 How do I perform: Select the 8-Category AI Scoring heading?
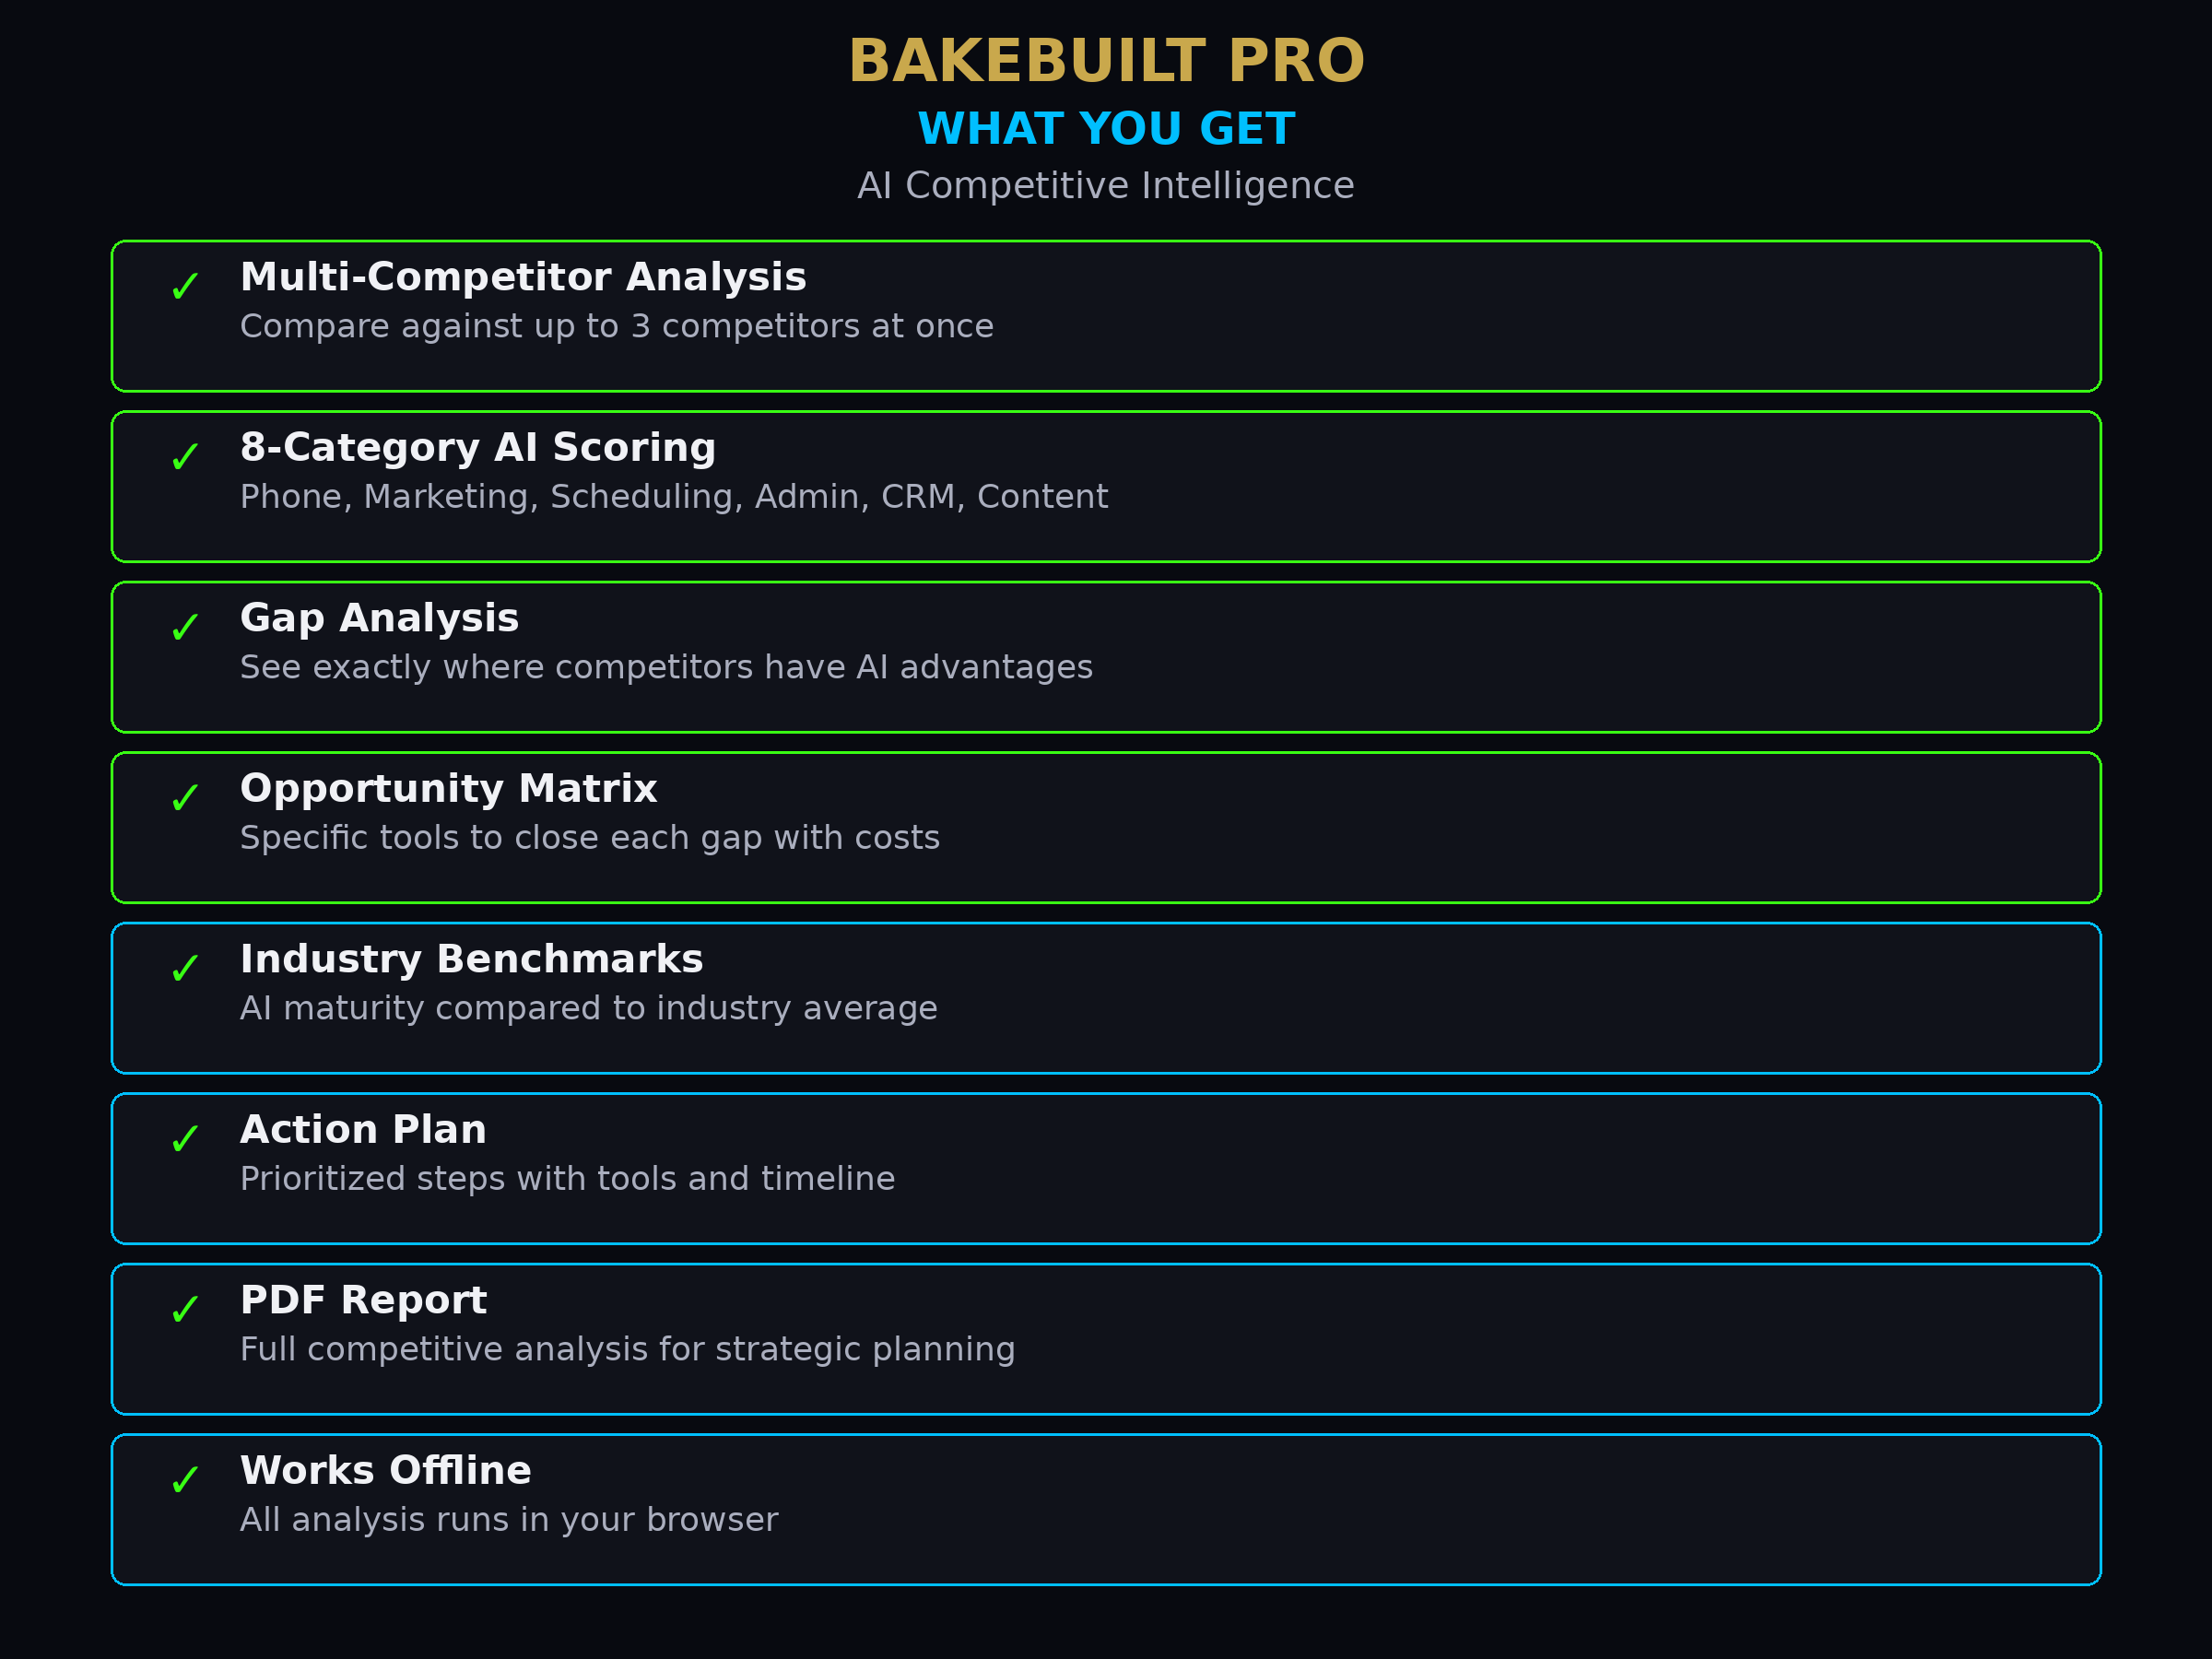point(478,448)
